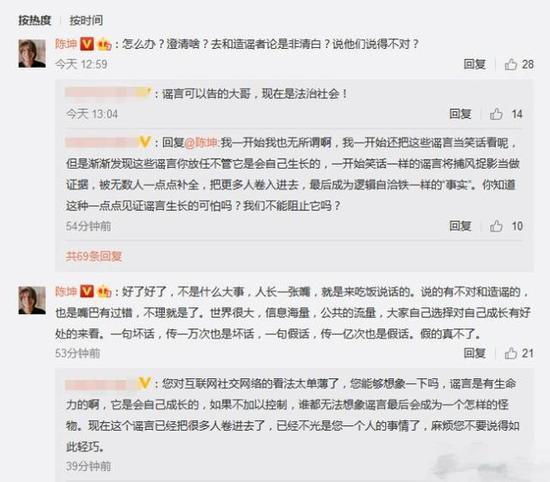
Task: Click yellow V badge in 39分钟前 reply
Action: [x=145, y=383]
